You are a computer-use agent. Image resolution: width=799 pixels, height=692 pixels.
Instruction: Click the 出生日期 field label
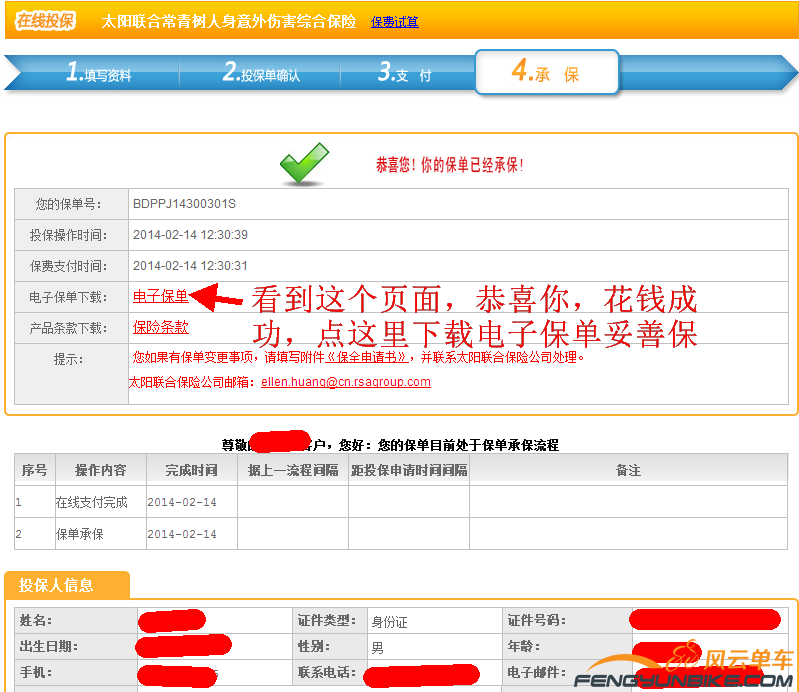[x=48, y=647]
